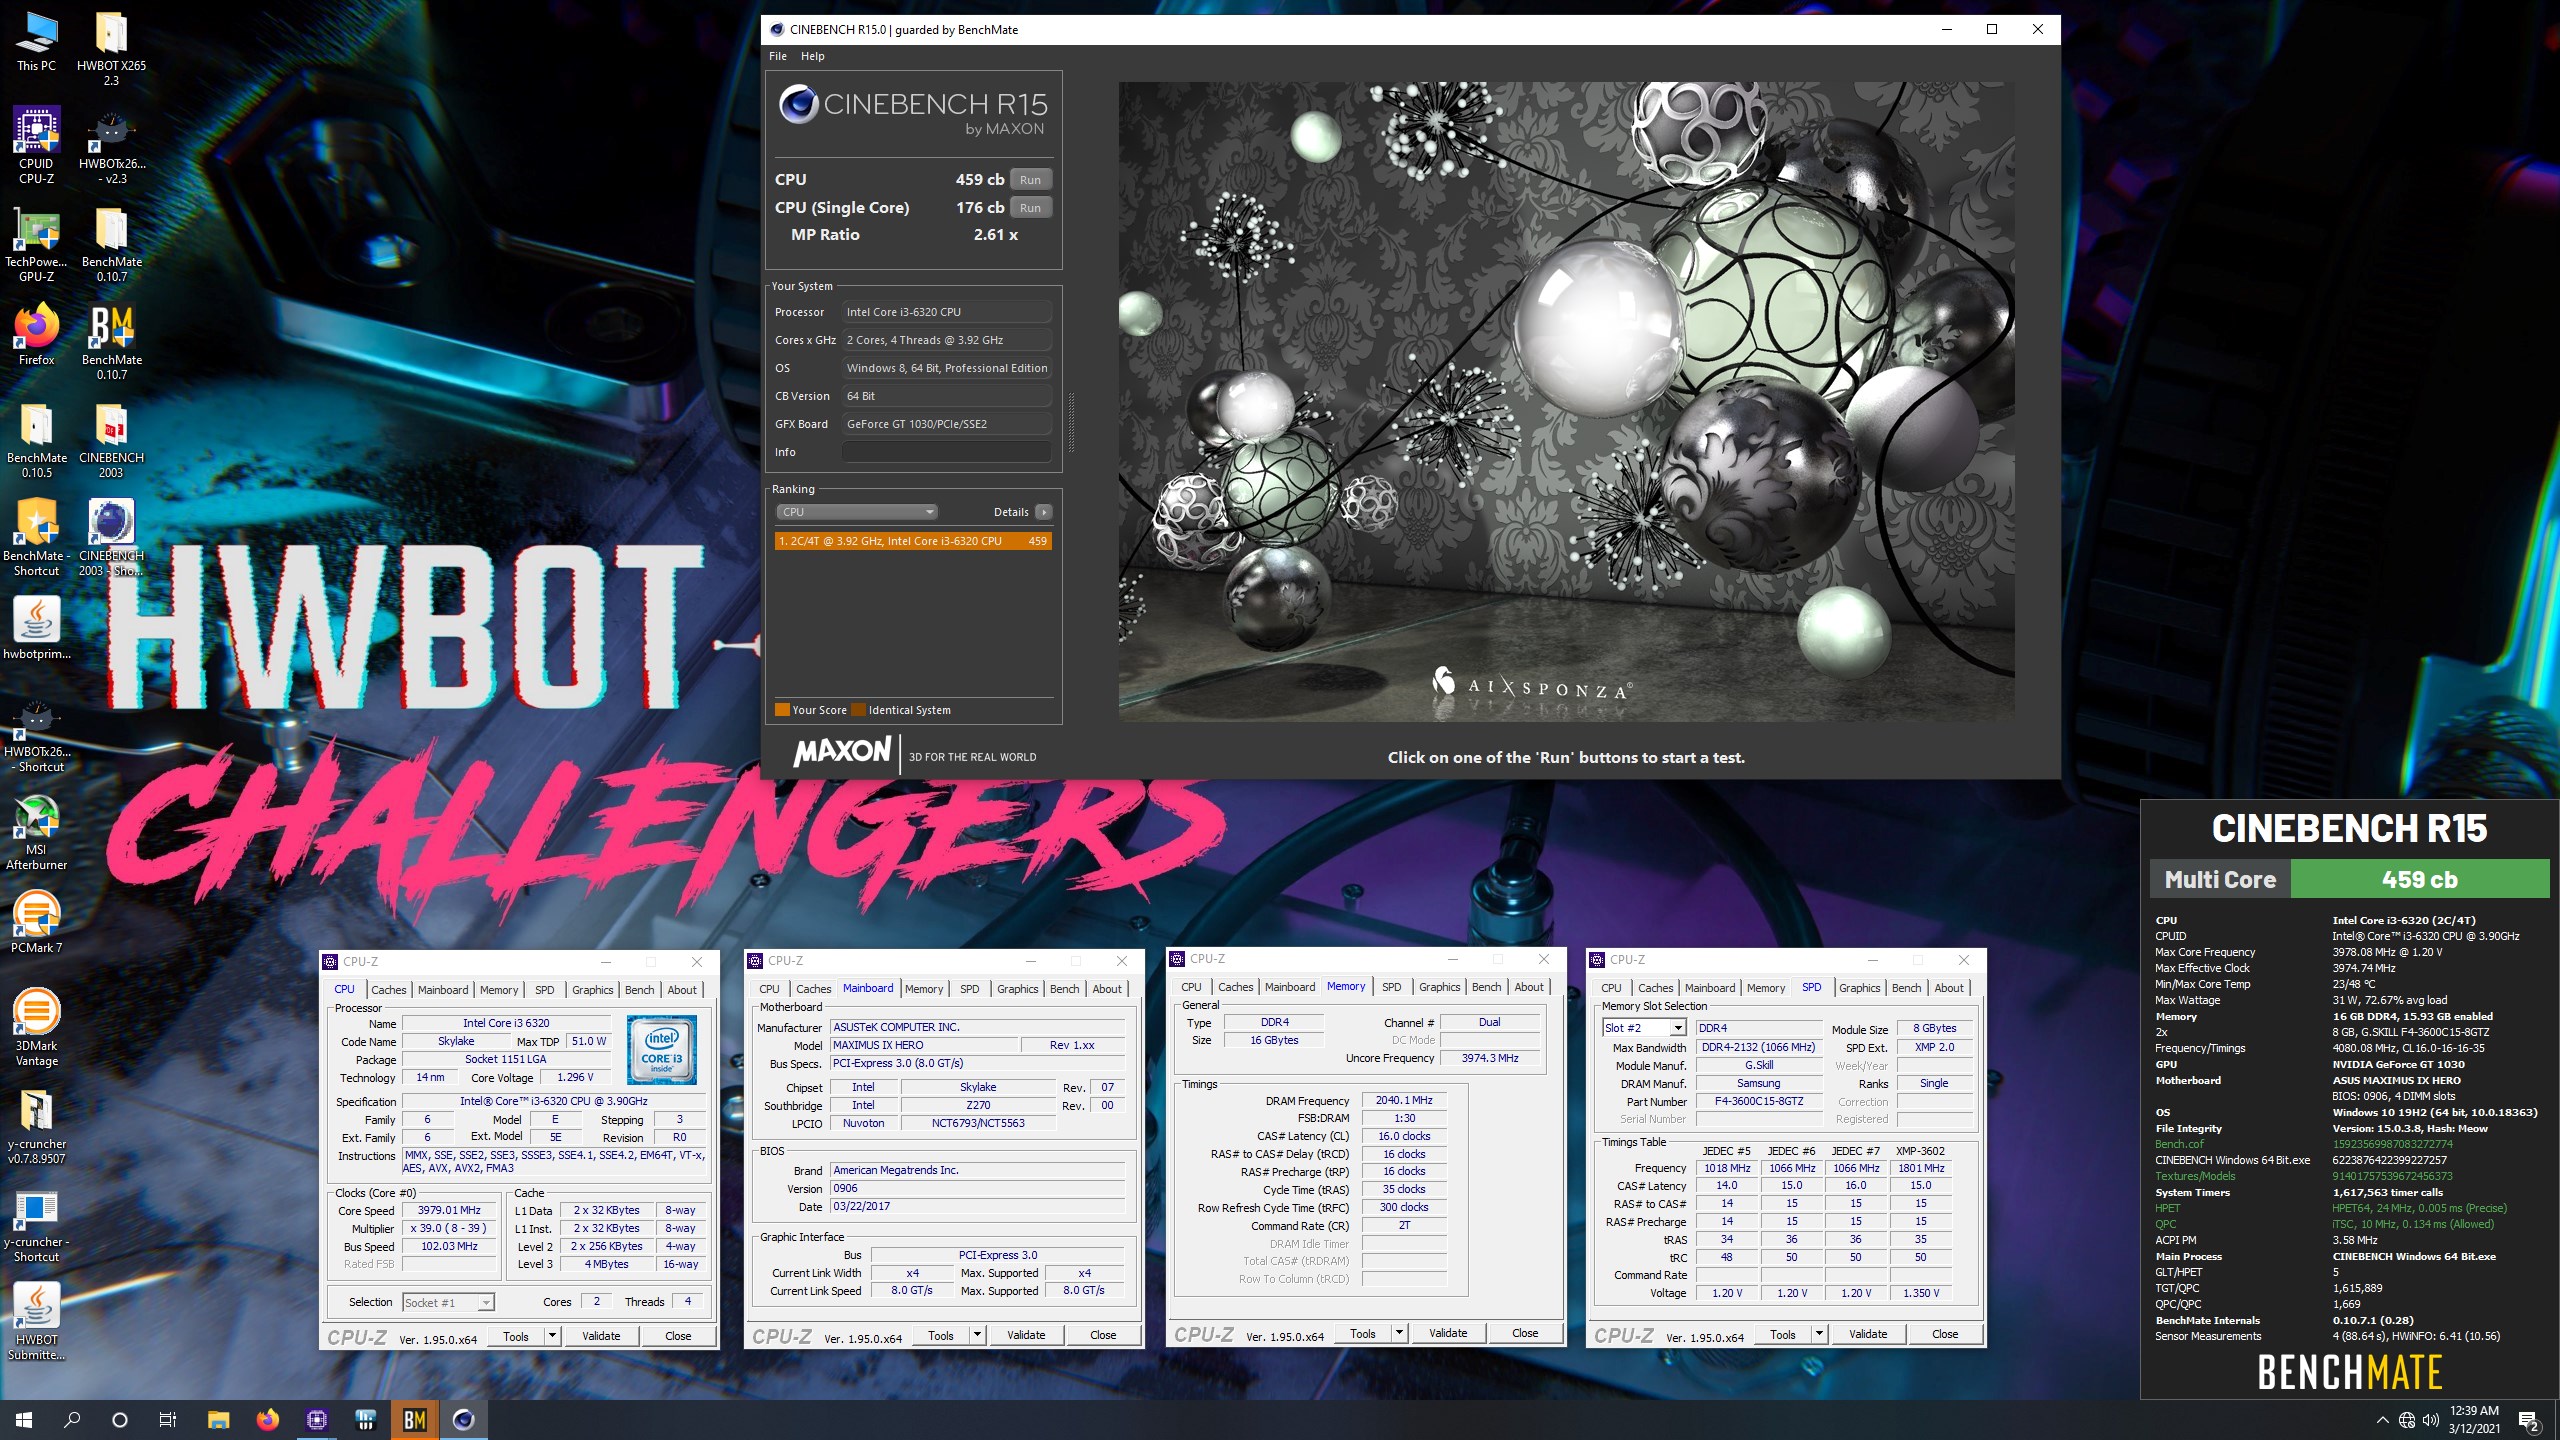Click Validate in Memory CPU-Z window
Viewport: 2560px width, 1440px height.
(1448, 1333)
